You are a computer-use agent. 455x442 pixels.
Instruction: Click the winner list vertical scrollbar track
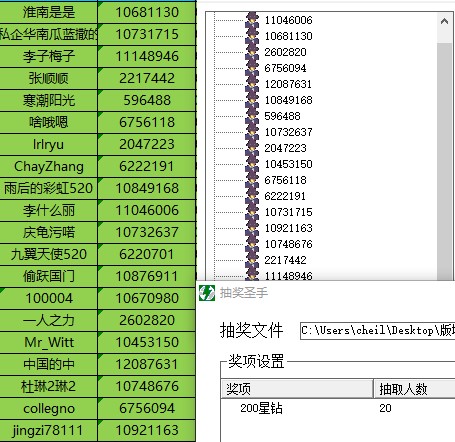click(444, 160)
